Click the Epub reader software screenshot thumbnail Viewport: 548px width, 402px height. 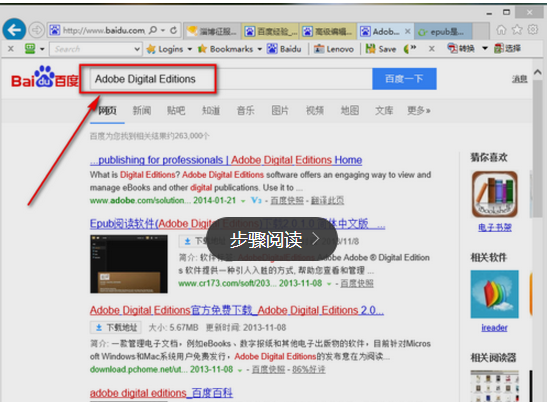pos(129,264)
